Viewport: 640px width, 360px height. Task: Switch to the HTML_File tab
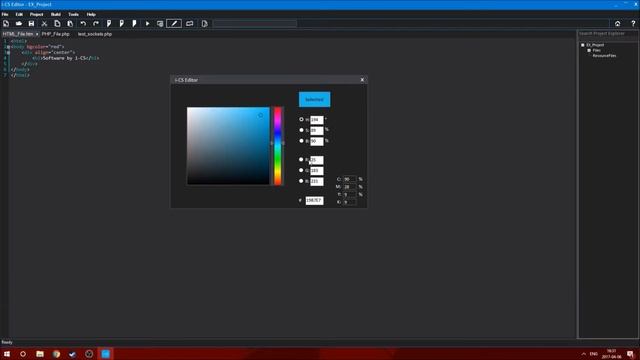point(18,34)
